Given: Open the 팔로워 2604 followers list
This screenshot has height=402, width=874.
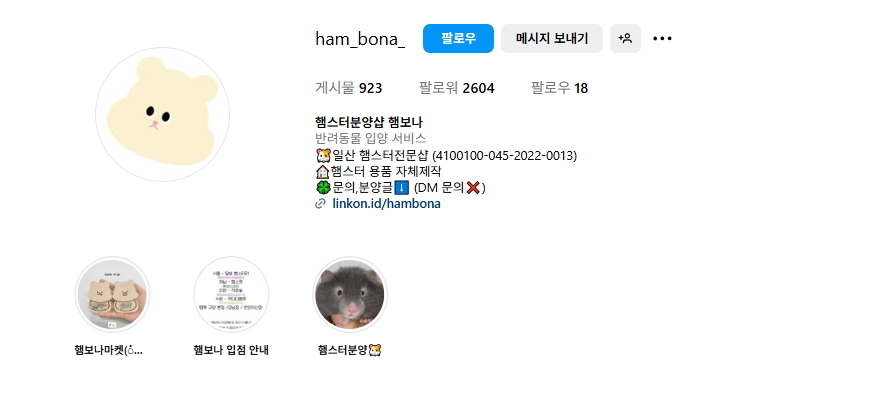Looking at the screenshot, I should point(457,88).
